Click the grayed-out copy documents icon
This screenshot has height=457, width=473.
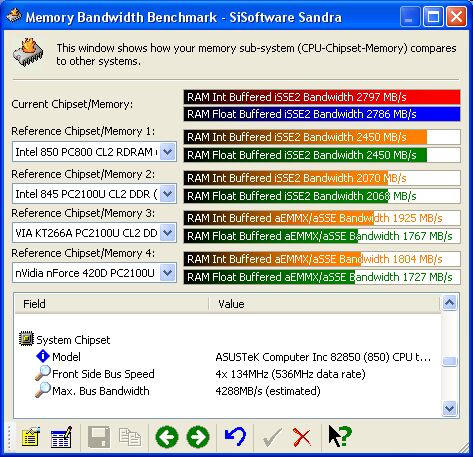coord(130,437)
